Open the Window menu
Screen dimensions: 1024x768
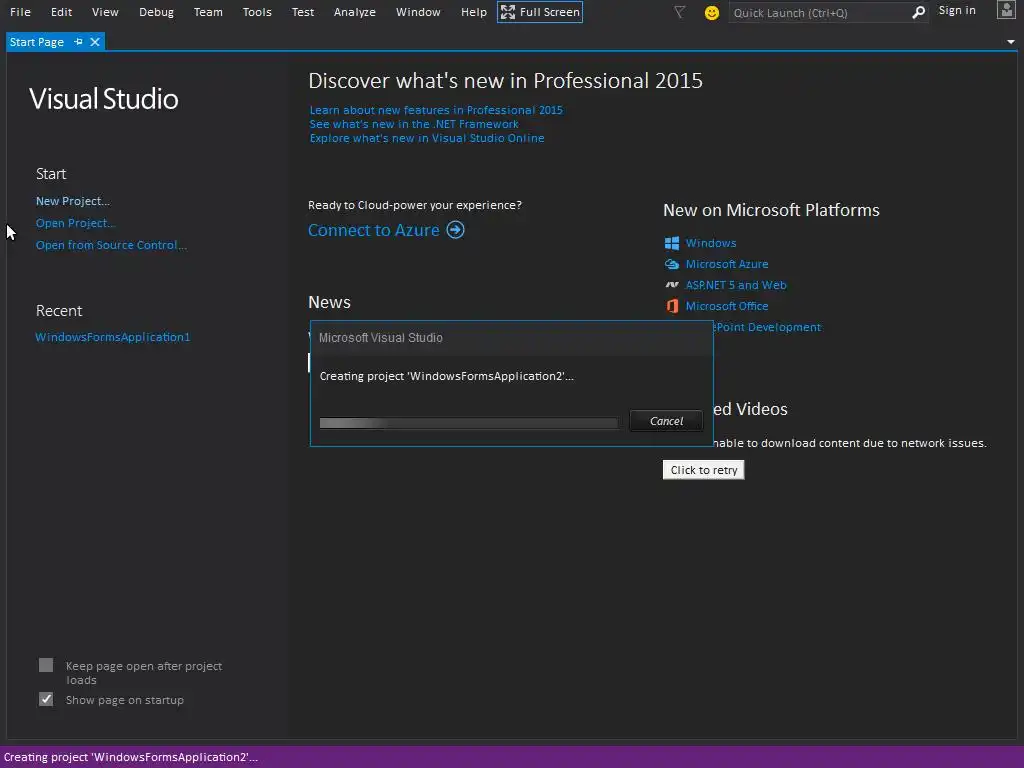tap(418, 12)
